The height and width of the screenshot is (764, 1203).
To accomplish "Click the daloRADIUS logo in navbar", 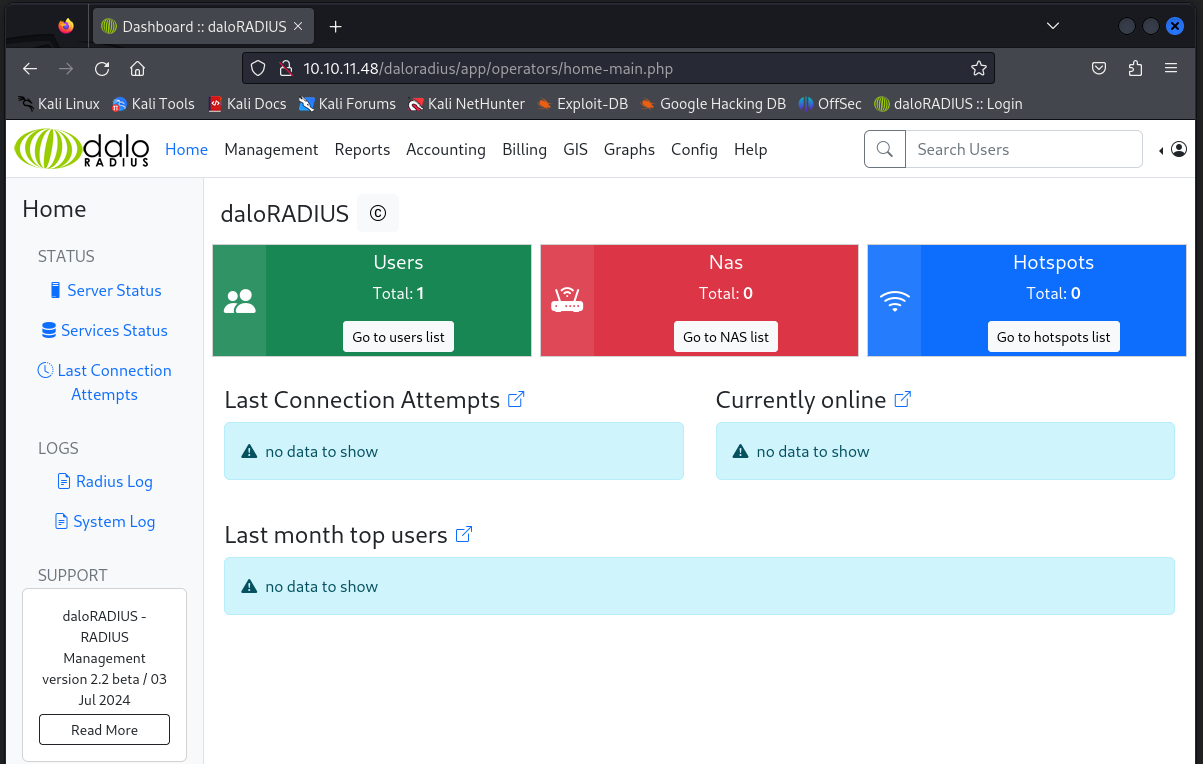I will click(82, 149).
